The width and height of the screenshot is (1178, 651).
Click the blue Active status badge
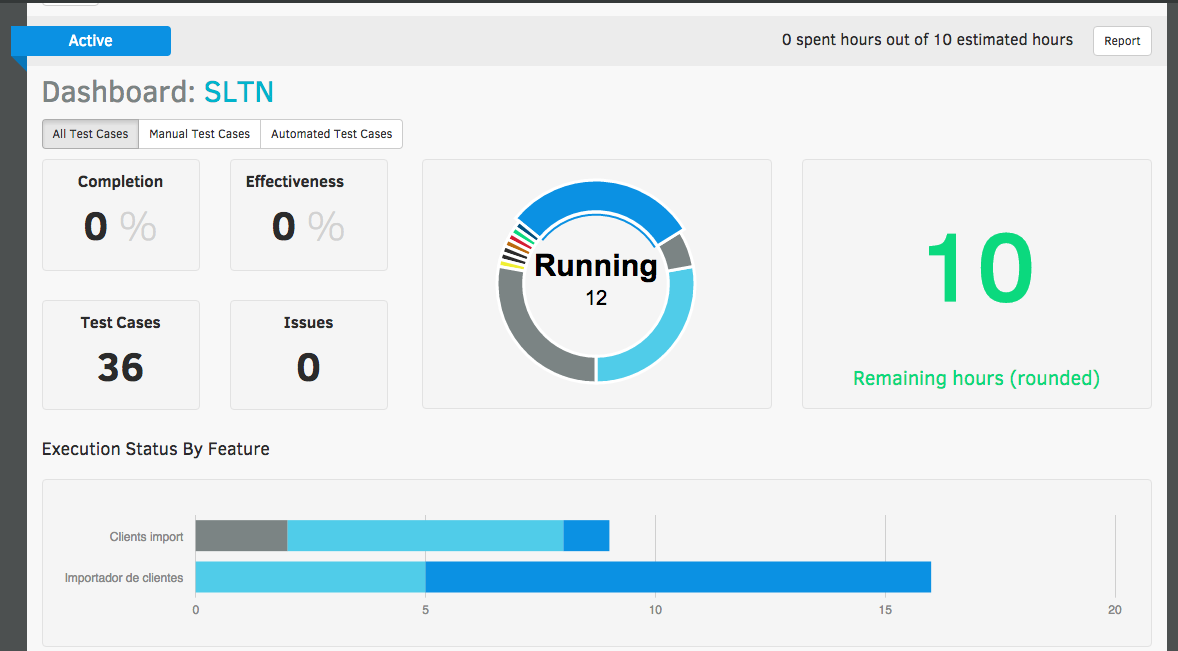click(91, 41)
